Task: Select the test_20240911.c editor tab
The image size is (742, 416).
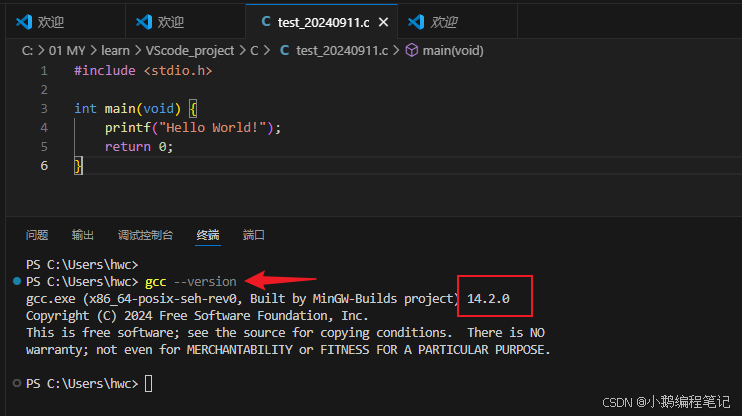Action: tap(323, 22)
